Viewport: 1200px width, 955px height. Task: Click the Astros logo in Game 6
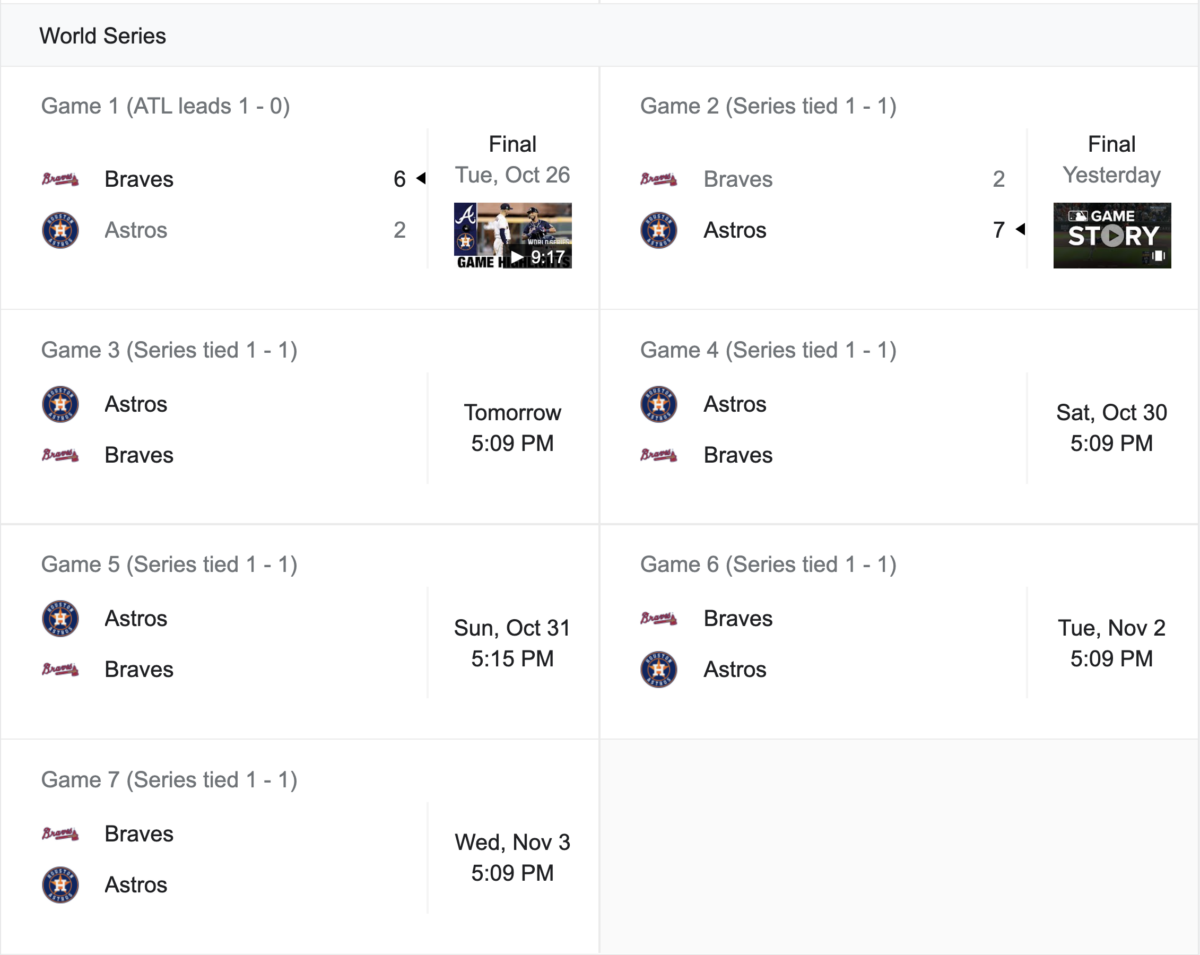(x=659, y=669)
